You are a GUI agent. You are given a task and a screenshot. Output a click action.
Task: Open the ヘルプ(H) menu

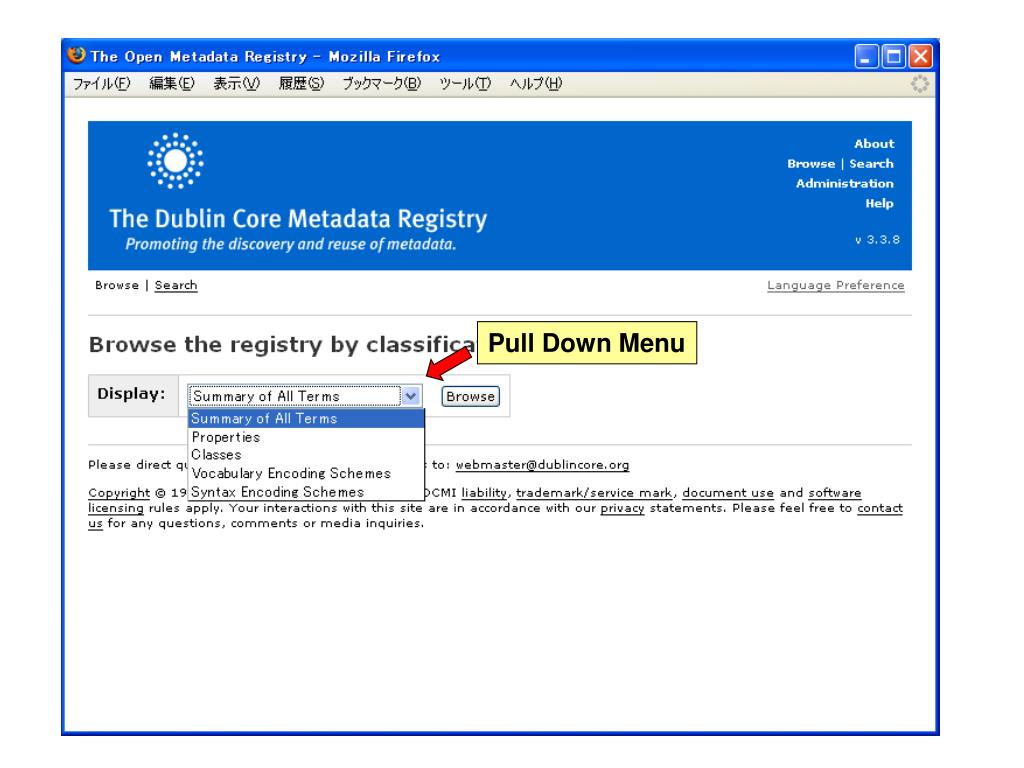coord(536,84)
